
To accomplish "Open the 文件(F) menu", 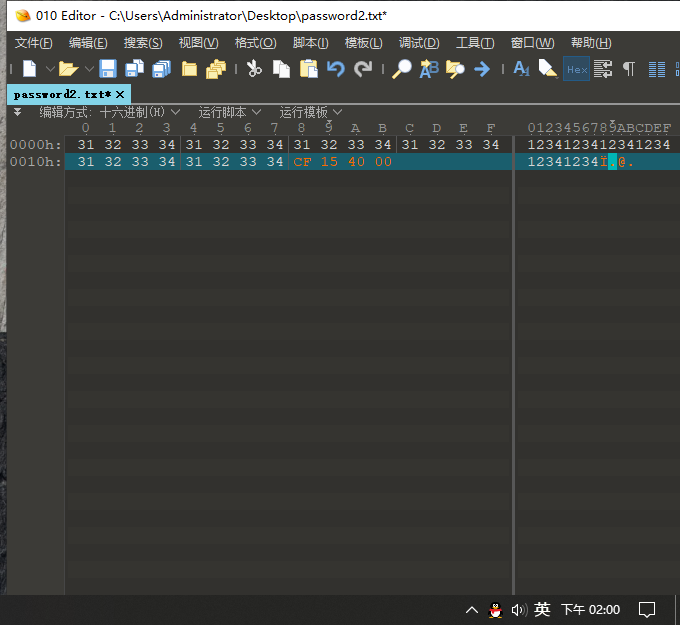I will click(33, 43).
